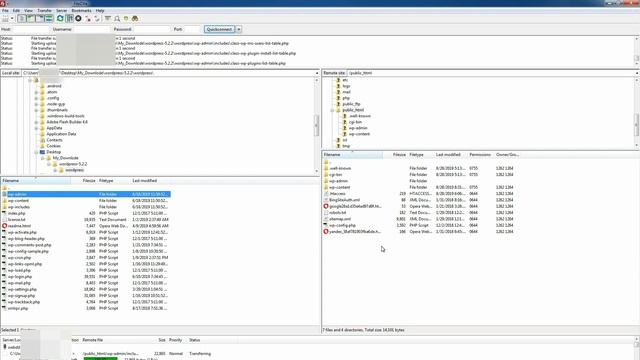Toggle the message log display
Screen dimensions: 640x360
tap(22, 19)
